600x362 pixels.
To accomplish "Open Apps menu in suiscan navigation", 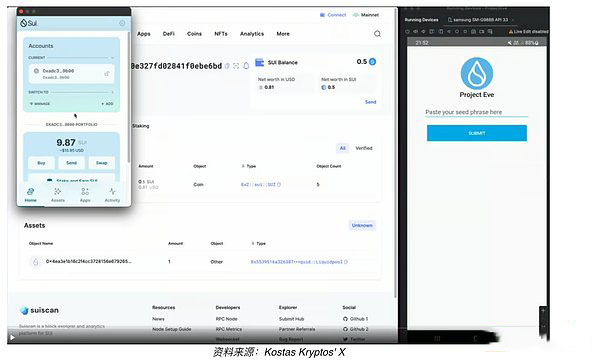I will [x=144, y=34].
